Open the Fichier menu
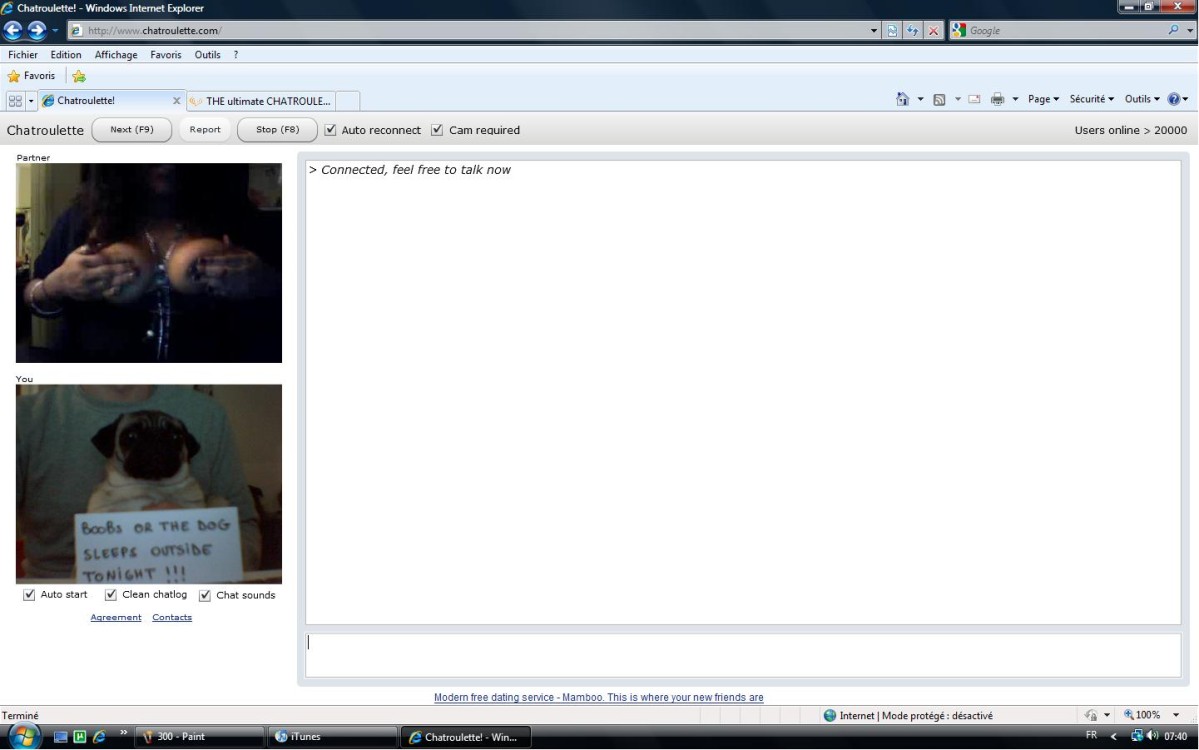Image resolution: width=1199 pixels, height=750 pixels. (23, 55)
